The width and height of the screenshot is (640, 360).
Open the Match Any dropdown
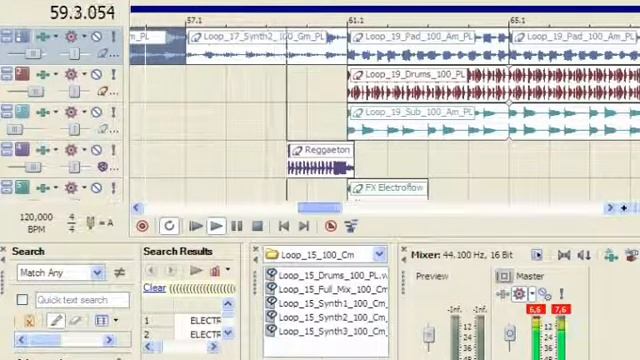(x=97, y=272)
